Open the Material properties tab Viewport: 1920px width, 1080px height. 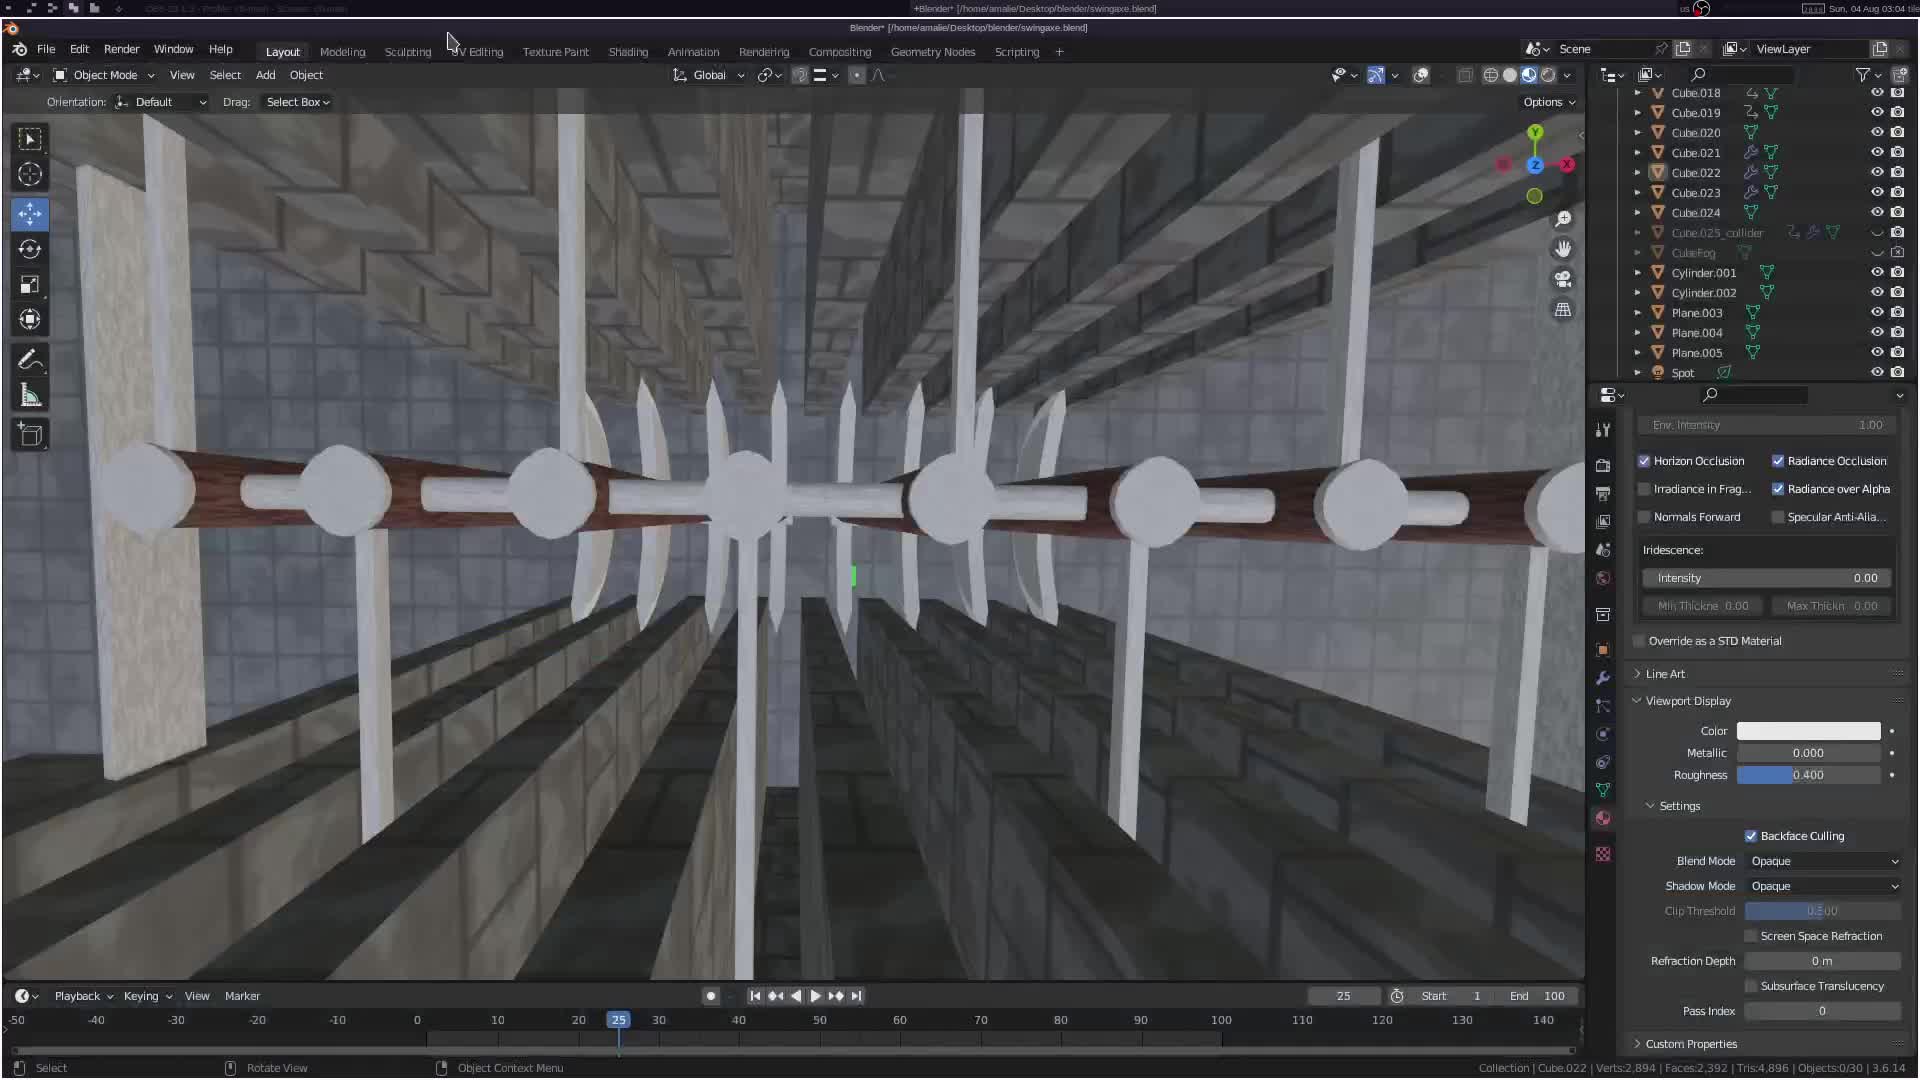pyautogui.click(x=1603, y=818)
